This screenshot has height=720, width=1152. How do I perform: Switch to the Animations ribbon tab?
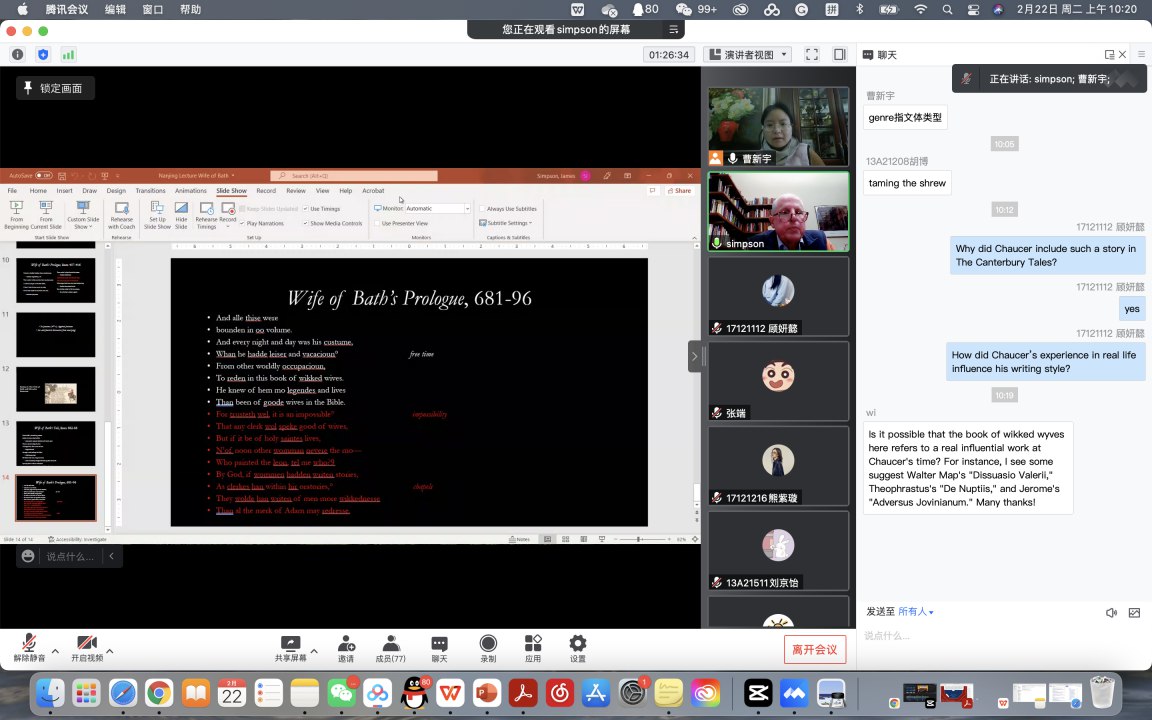(x=190, y=191)
